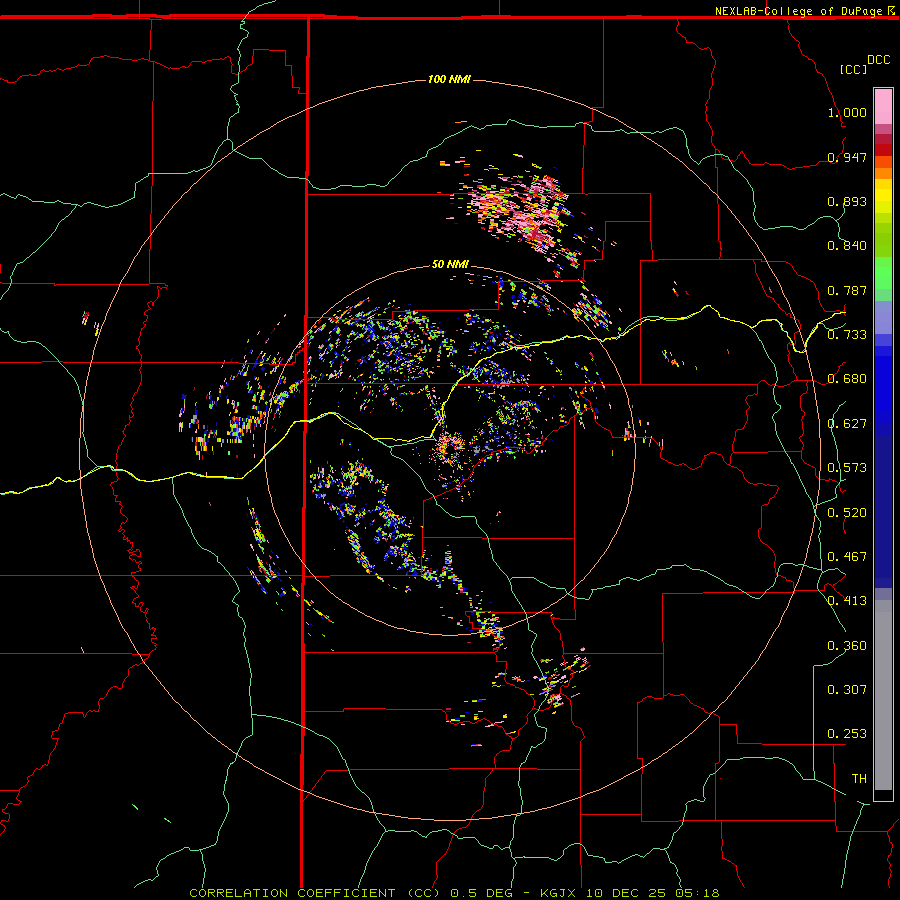
Task: Select the 0.627 scale value
Action: 847,424
